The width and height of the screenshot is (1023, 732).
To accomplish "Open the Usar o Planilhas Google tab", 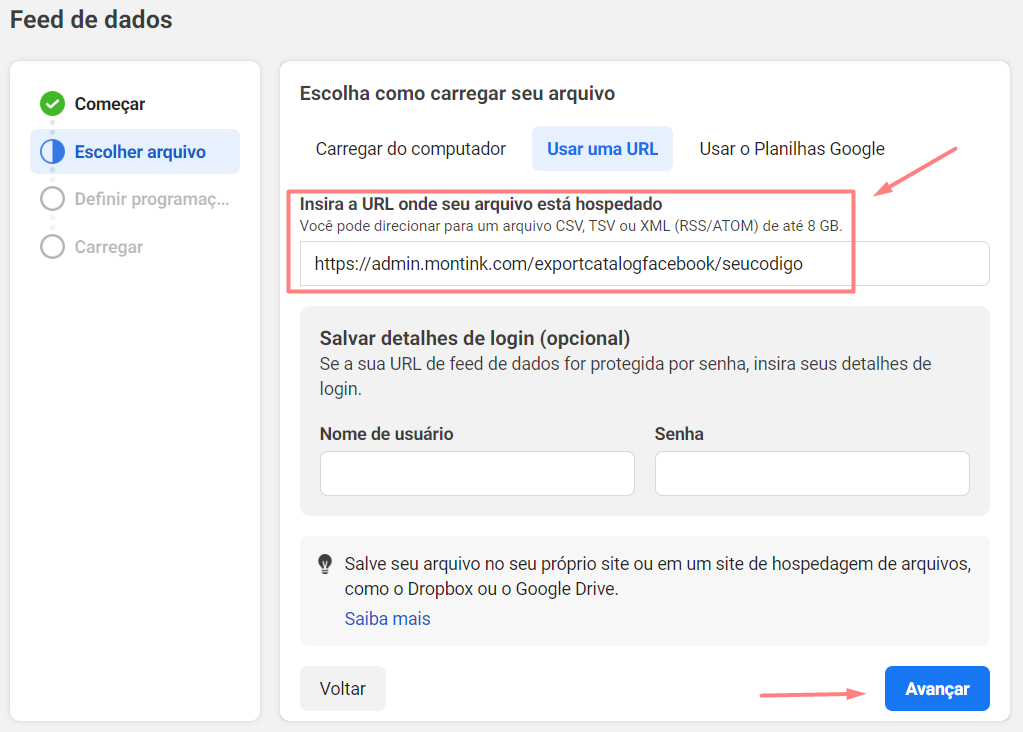I will point(792,149).
